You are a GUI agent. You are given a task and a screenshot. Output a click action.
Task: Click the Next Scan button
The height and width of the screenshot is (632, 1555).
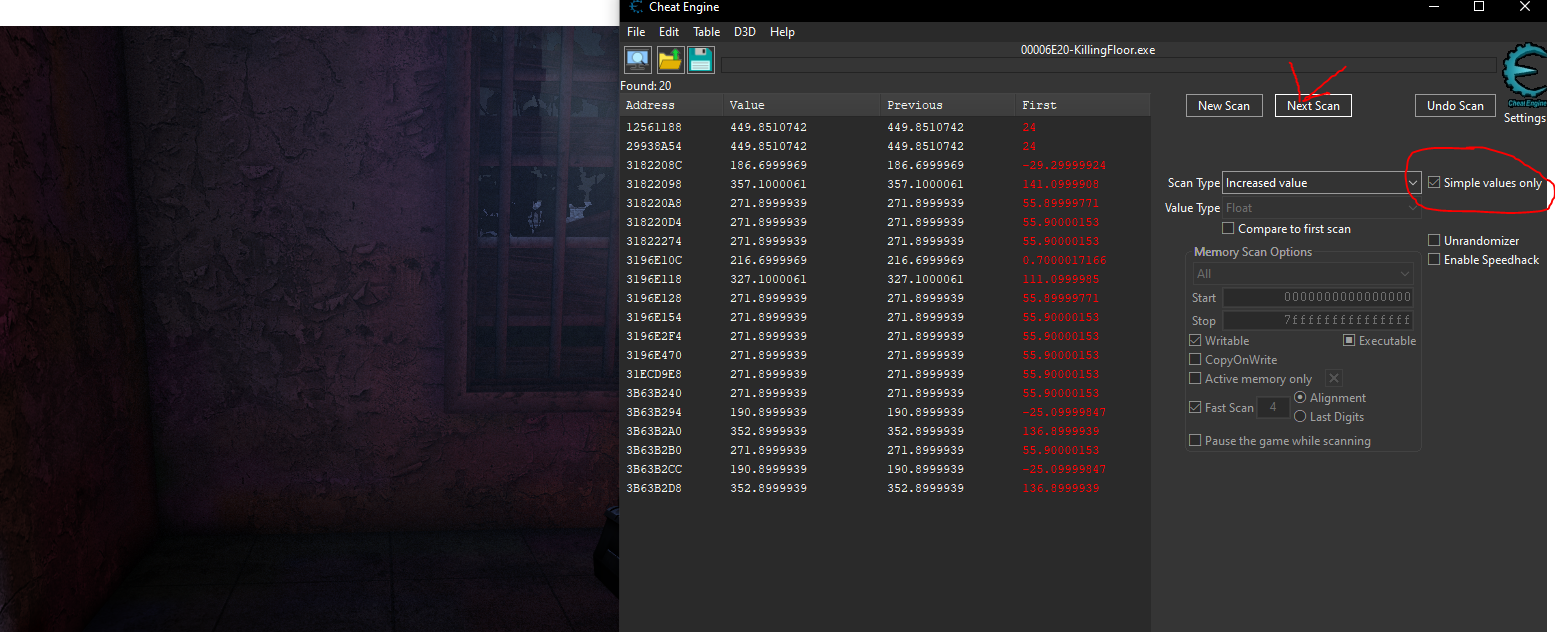1313,106
